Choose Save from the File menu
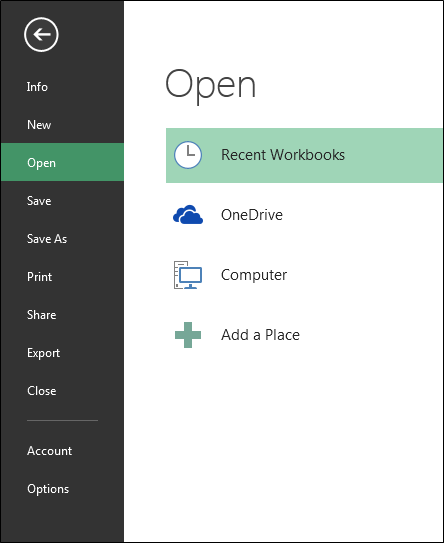Screen dimensions: 444x543 [x=39, y=201]
